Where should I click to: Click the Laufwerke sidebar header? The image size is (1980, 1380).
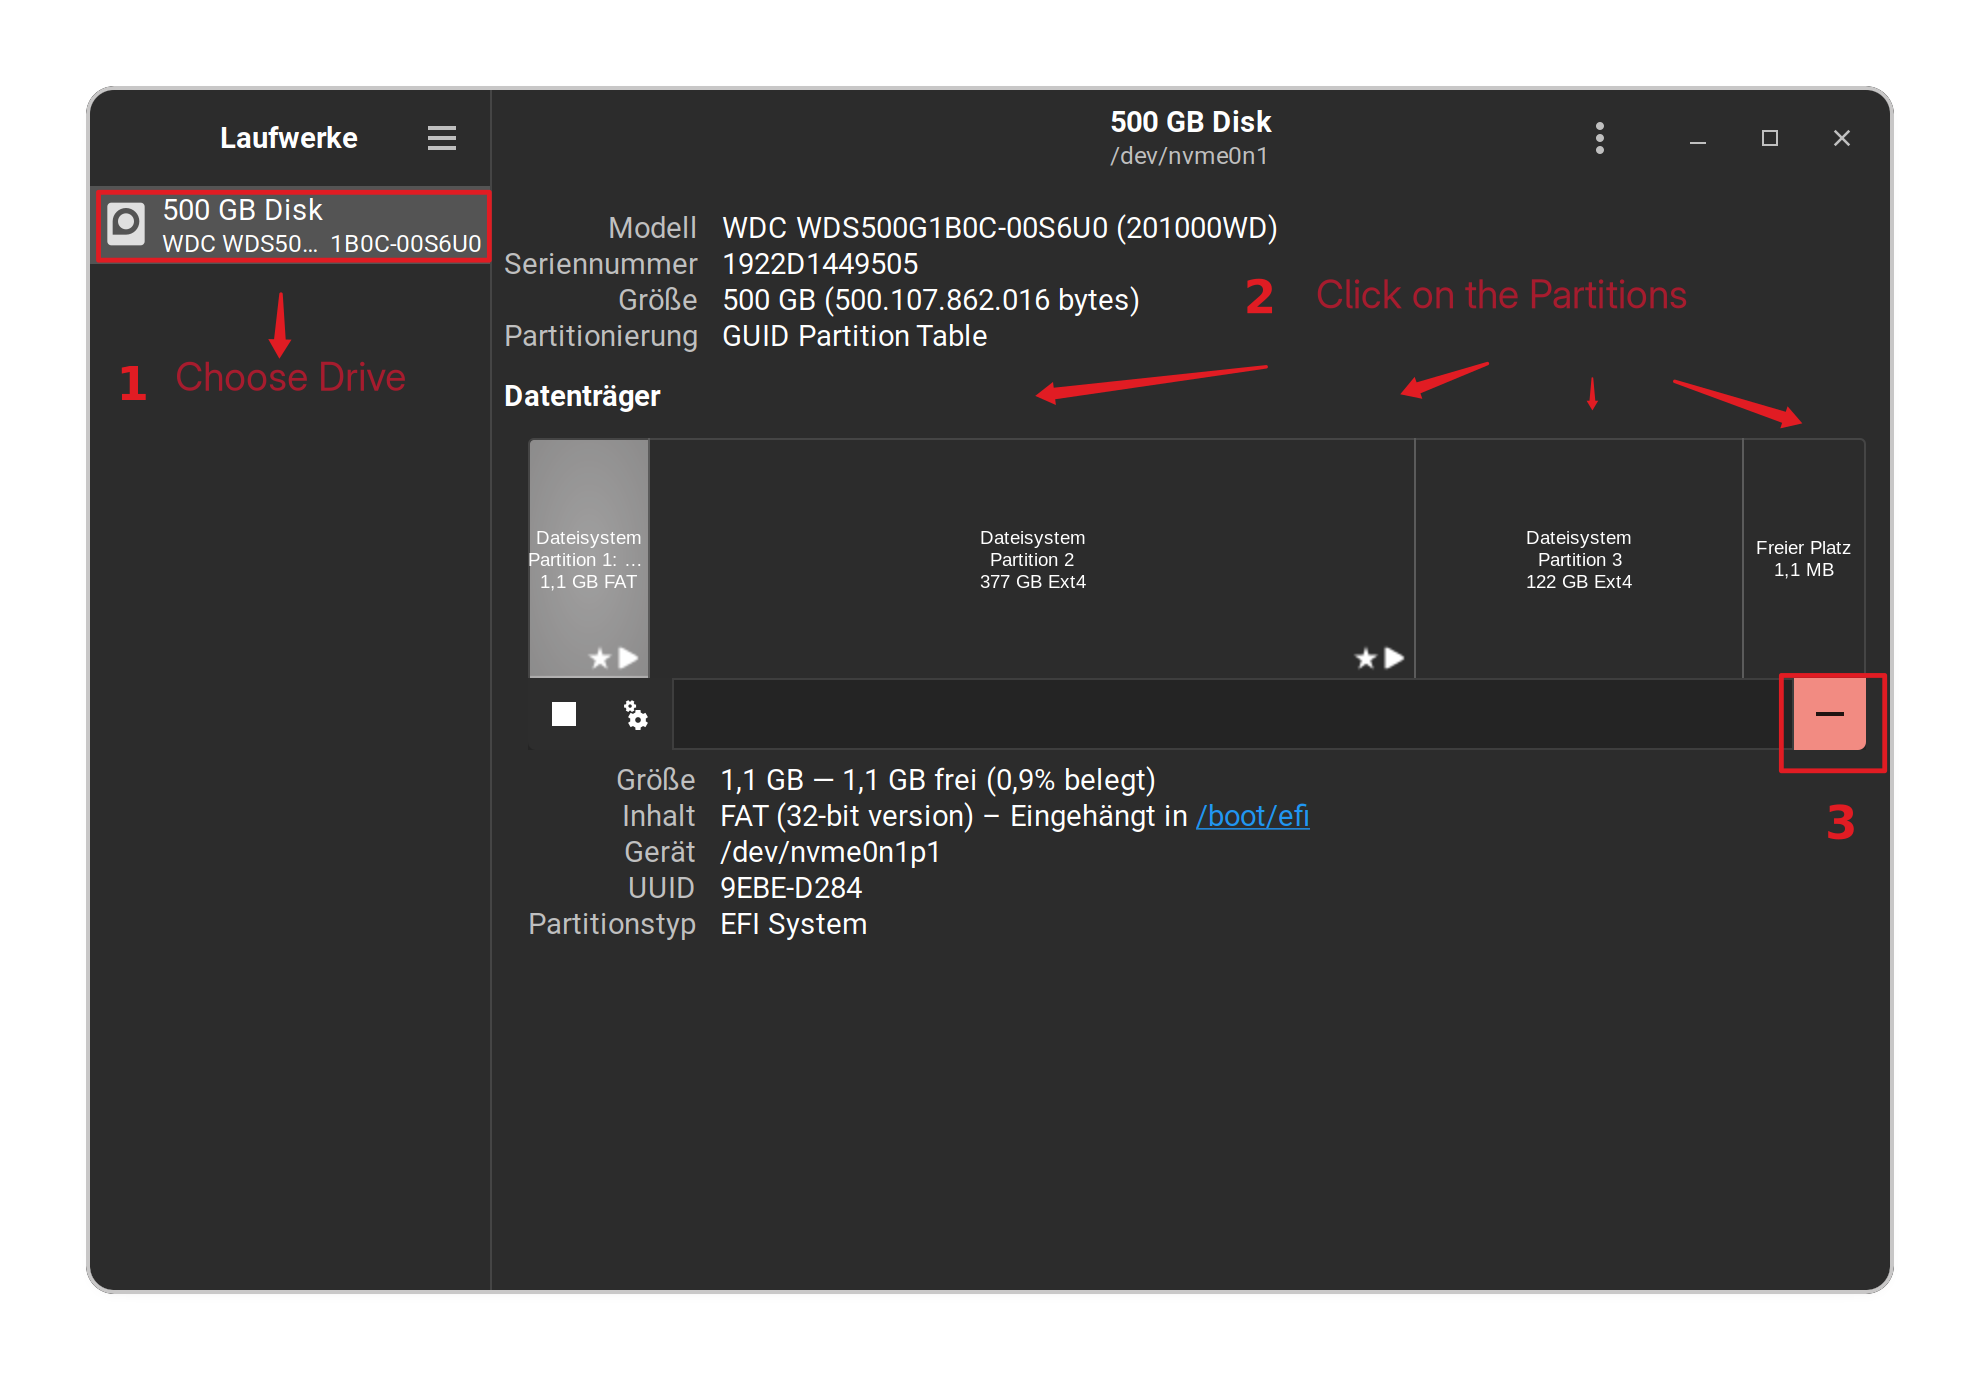pyautogui.click(x=288, y=138)
